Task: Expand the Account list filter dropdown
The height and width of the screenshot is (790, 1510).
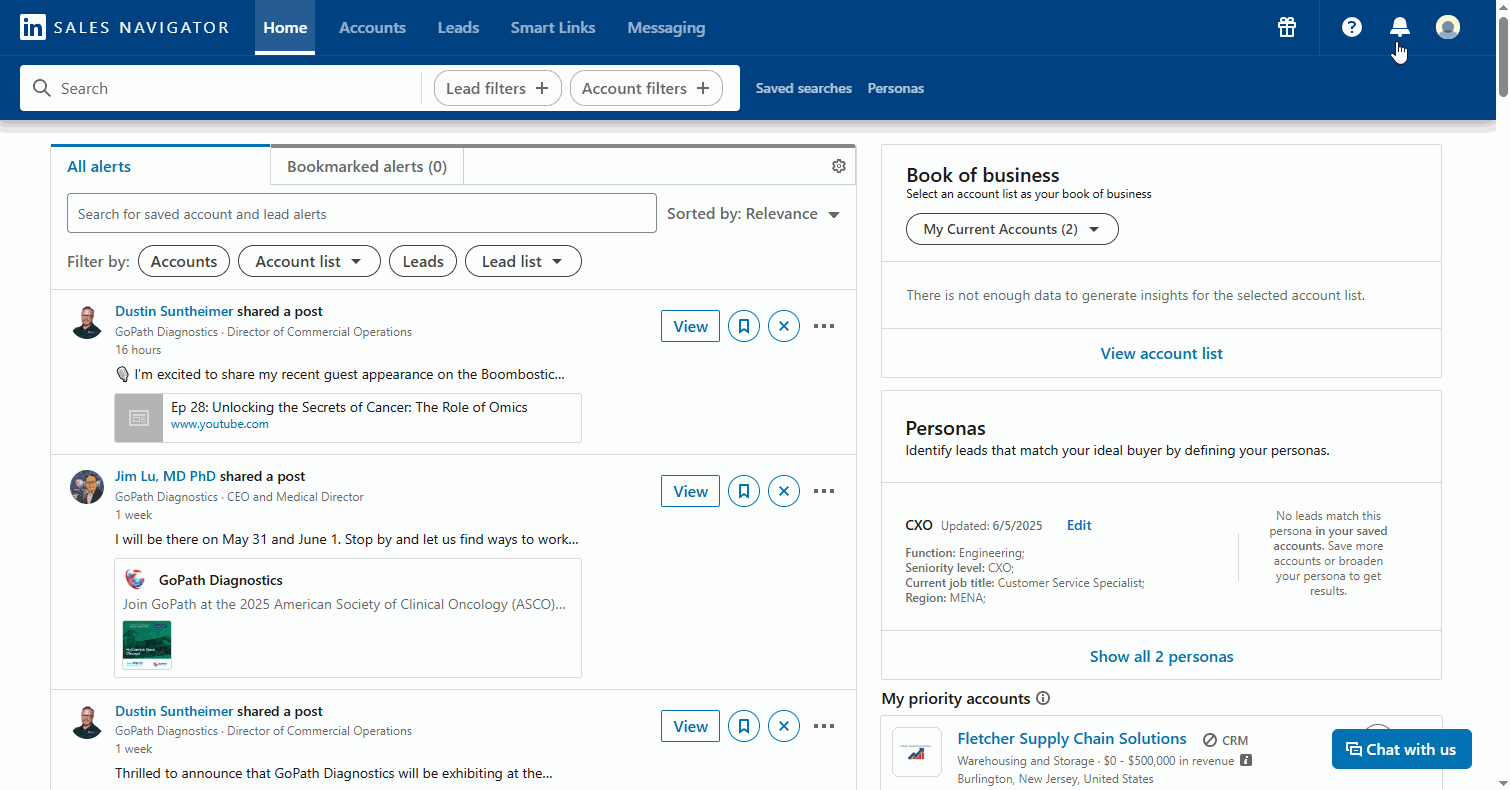Action: (309, 261)
